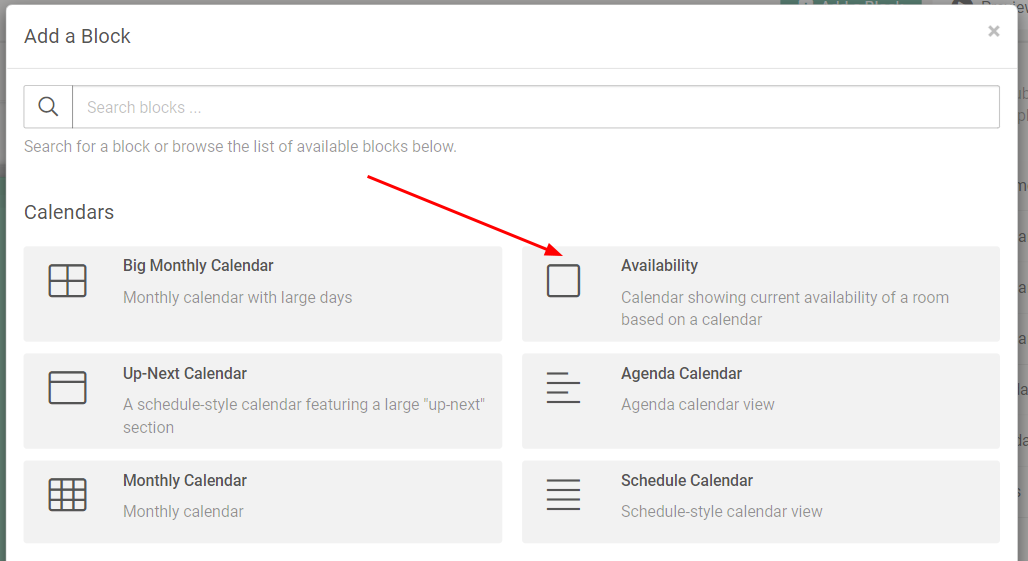Click the Agenda Calendar lines icon
Viewport: 1028px width, 561px height.
coord(563,388)
